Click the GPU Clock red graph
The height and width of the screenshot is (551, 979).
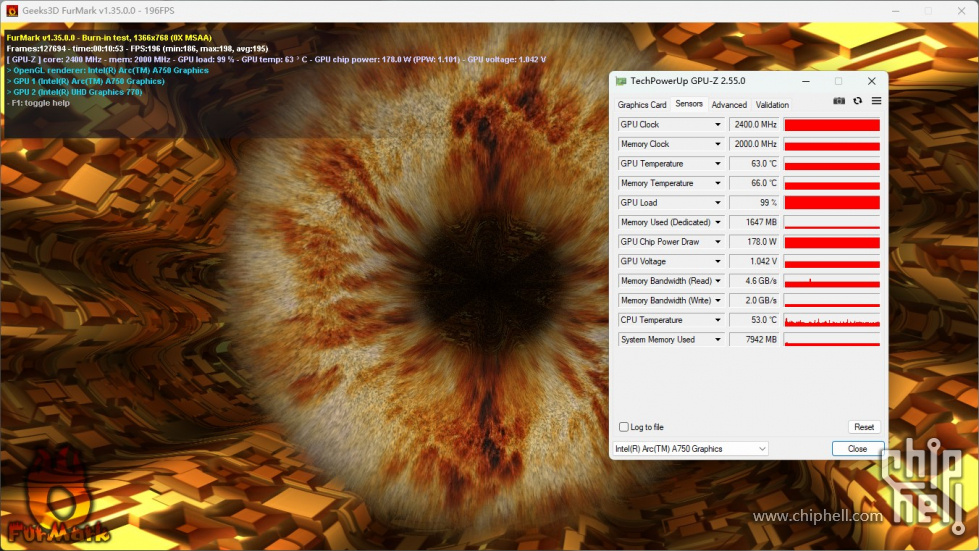pyautogui.click(x=832, y=125)
